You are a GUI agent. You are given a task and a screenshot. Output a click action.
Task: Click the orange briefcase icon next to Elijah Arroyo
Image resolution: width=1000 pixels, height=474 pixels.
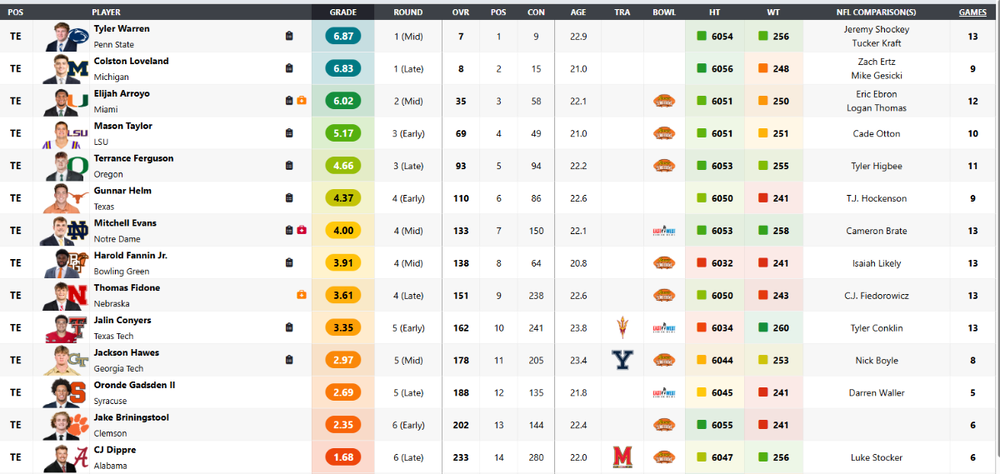click(301, 101)
